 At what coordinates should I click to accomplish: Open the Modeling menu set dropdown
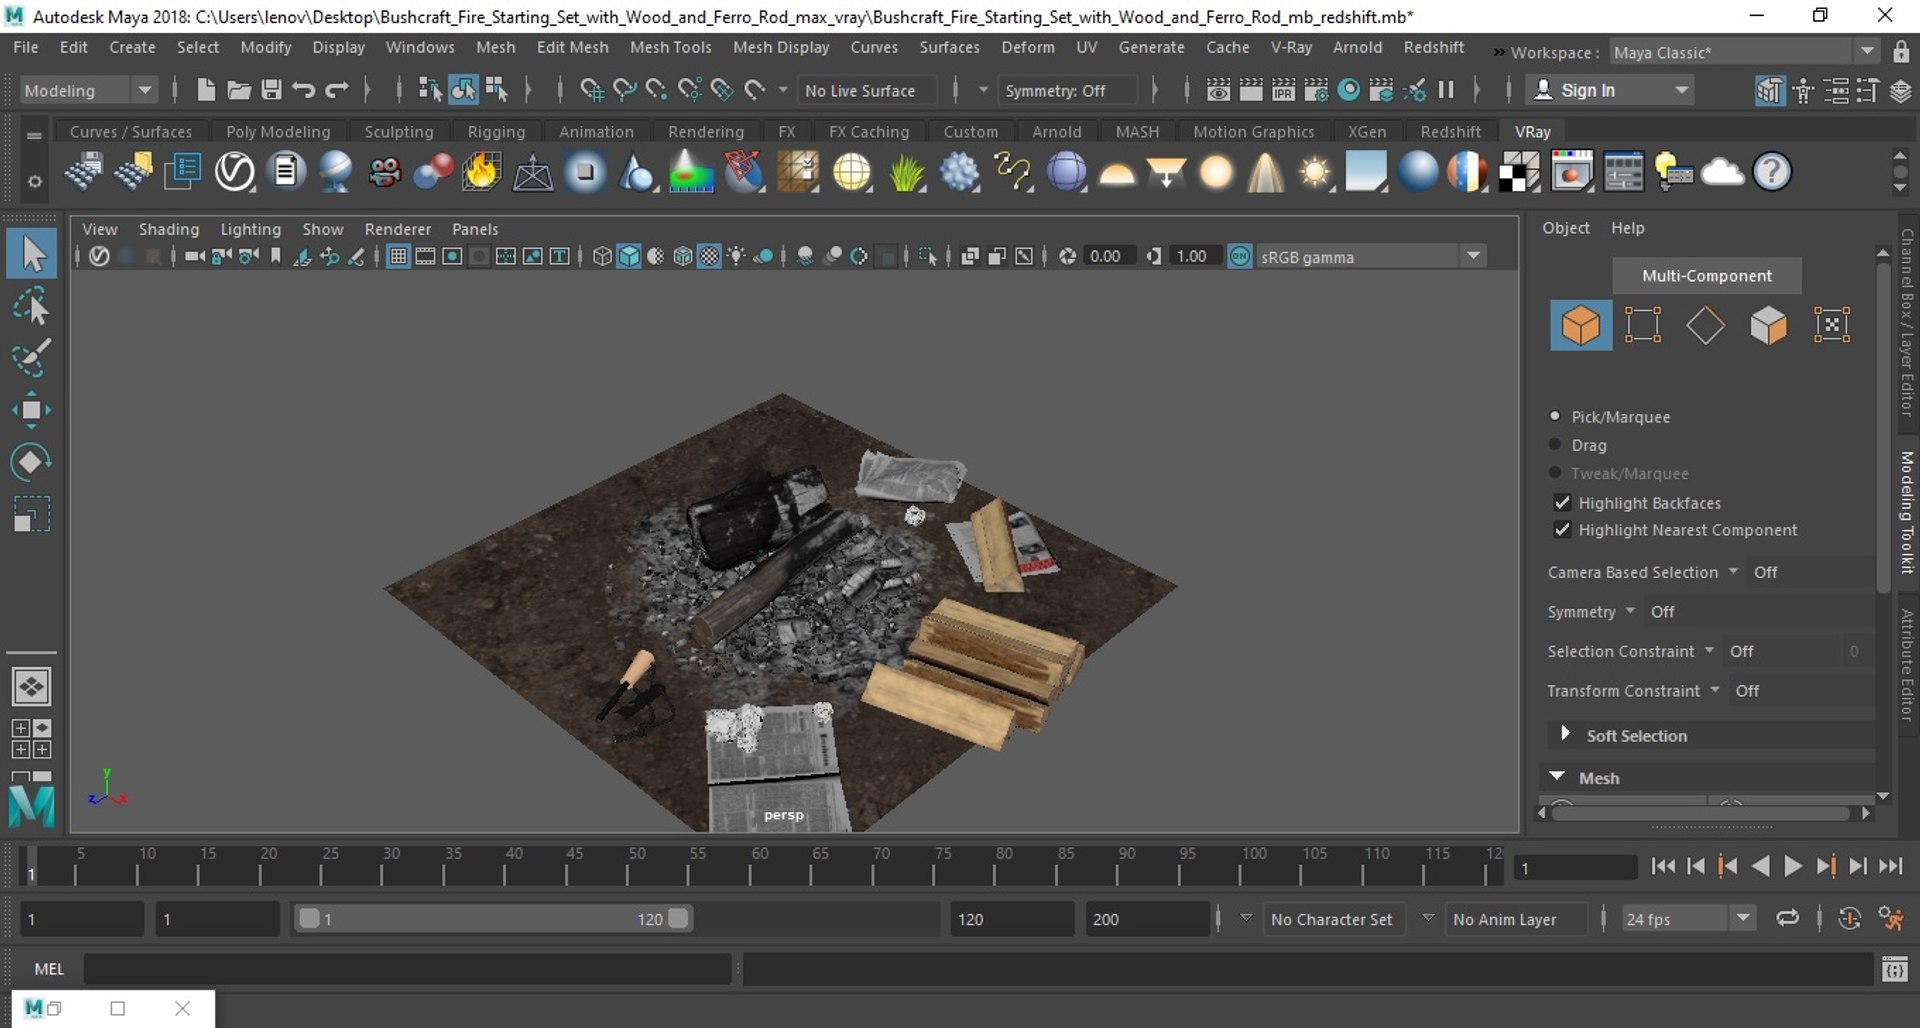tap(89, 90)
